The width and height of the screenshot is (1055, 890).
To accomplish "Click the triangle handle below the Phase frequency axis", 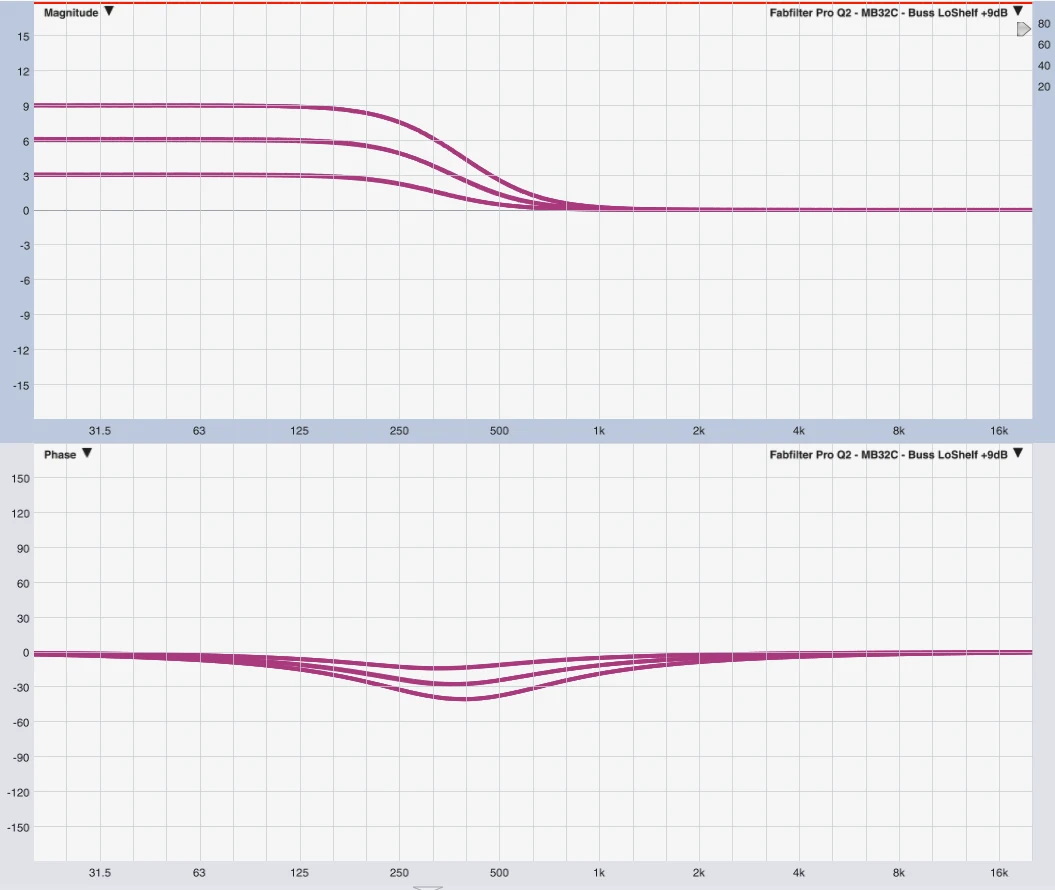I will (x=428, y=886).
